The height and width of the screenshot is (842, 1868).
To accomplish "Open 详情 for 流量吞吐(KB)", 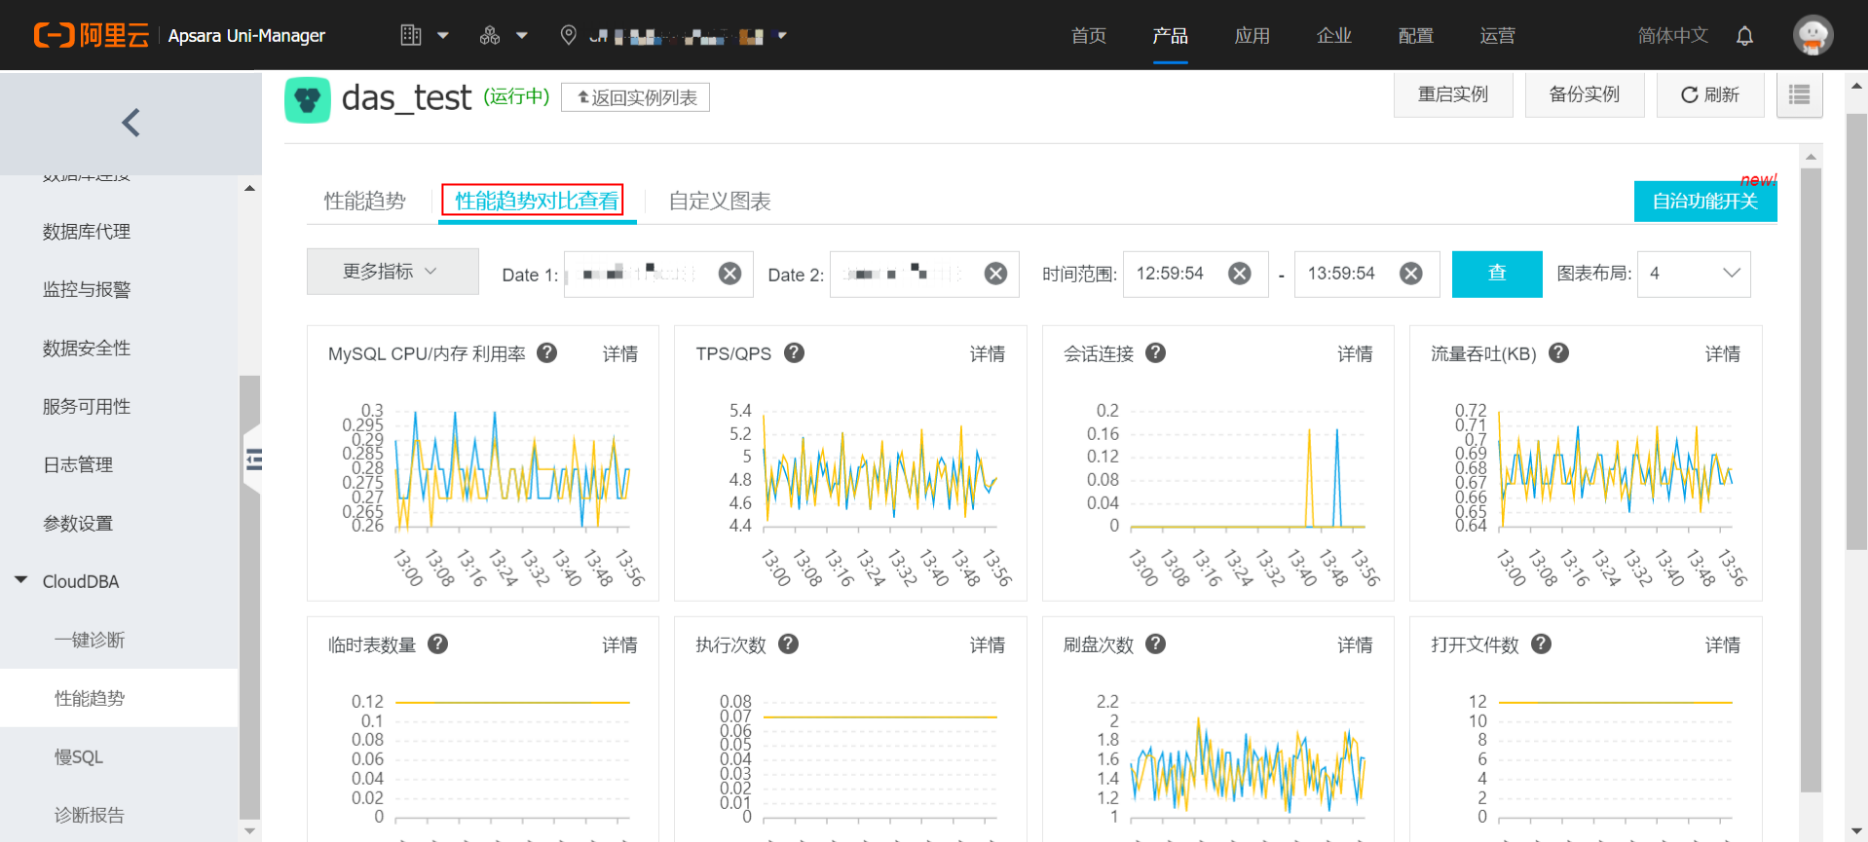I will [x=1722, y=354].
